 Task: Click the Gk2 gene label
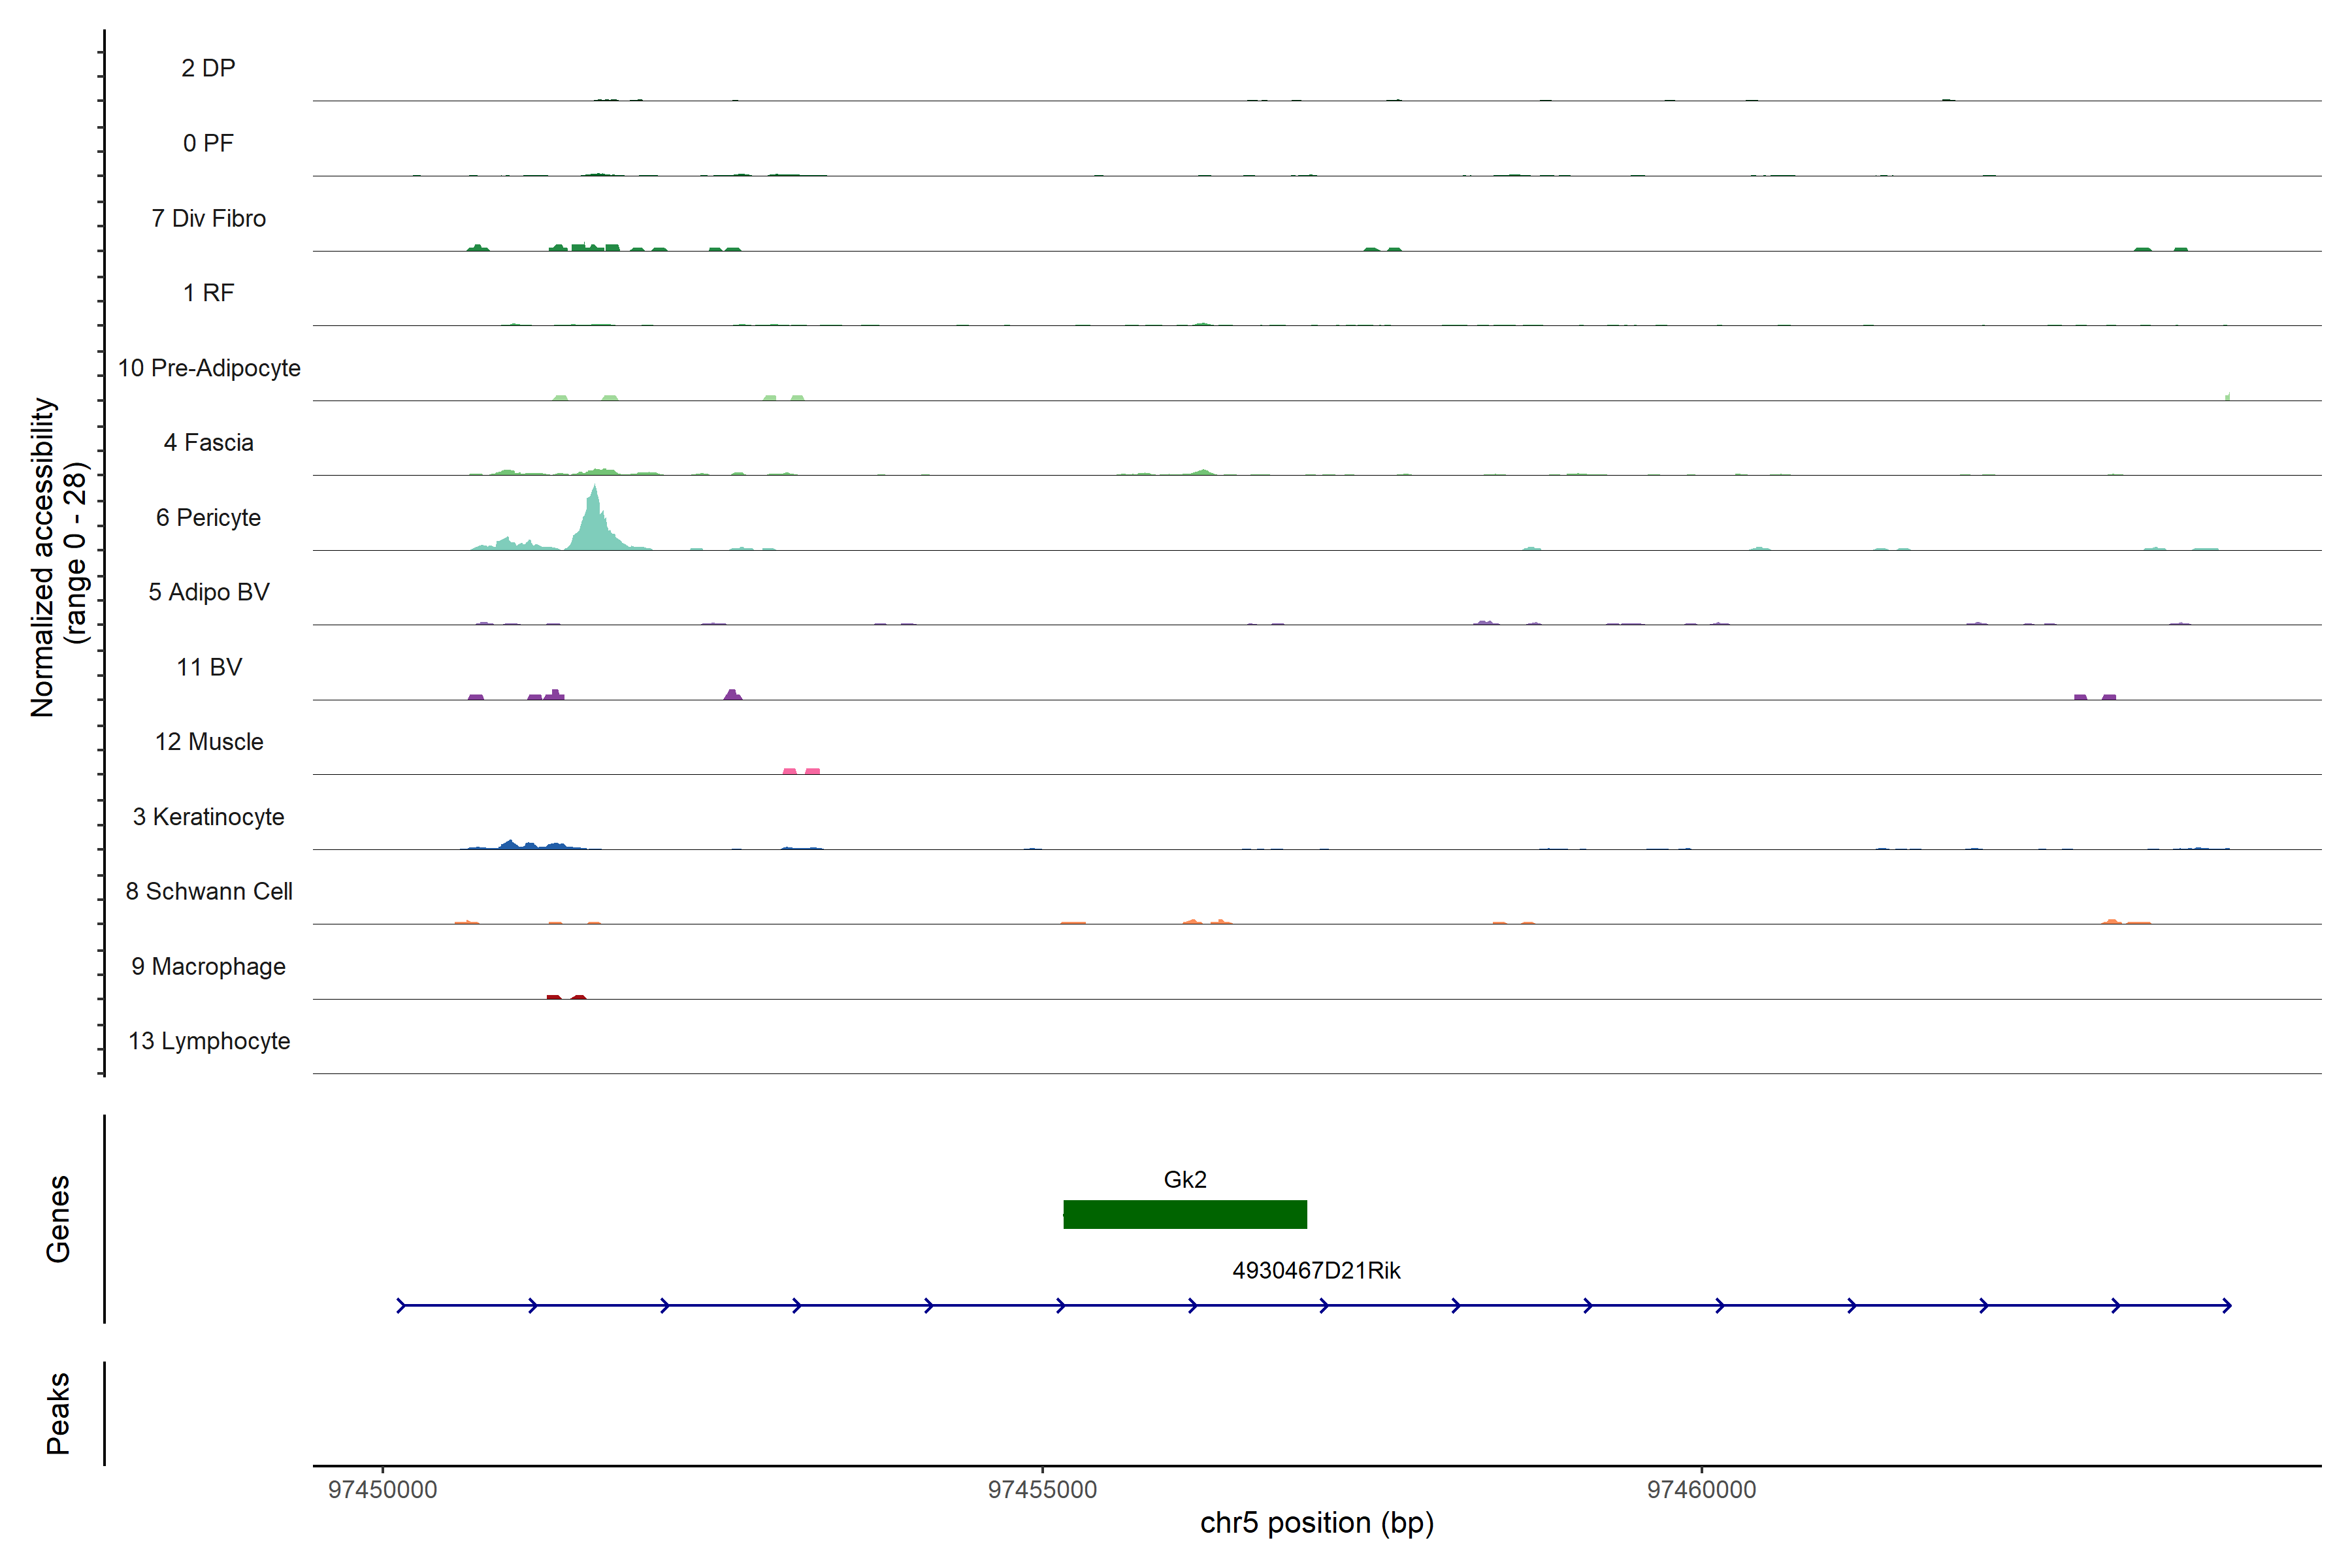pyautogui.click(x=1185, y=1180)
